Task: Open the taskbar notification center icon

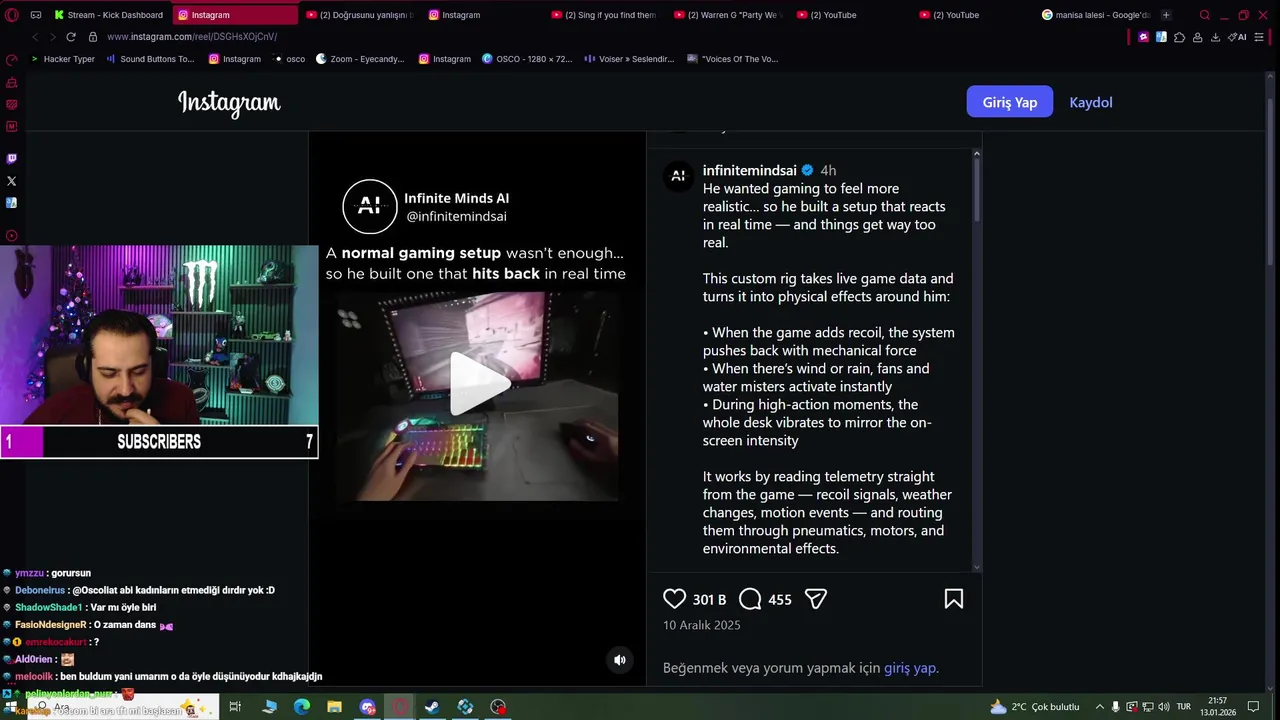Action: click(x=1253, y=707)
